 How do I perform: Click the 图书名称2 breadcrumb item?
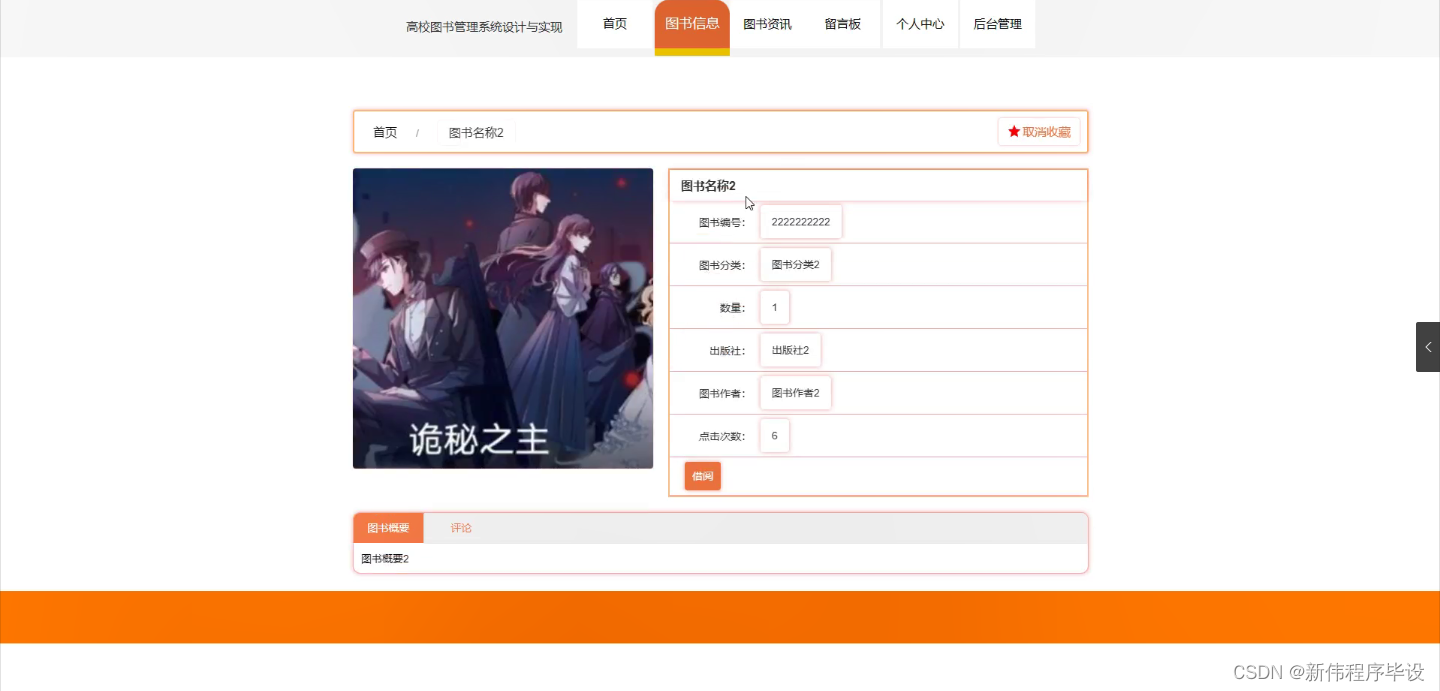pos(476,133)
